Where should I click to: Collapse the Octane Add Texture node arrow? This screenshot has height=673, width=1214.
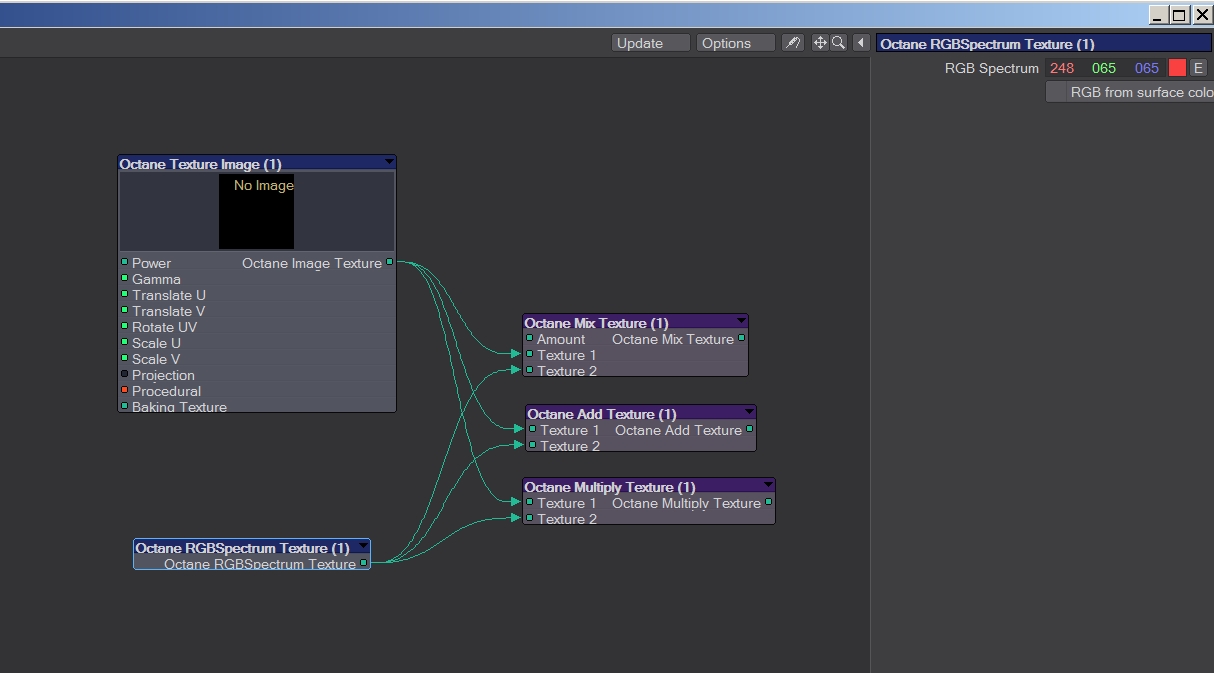tap(749, 412)
